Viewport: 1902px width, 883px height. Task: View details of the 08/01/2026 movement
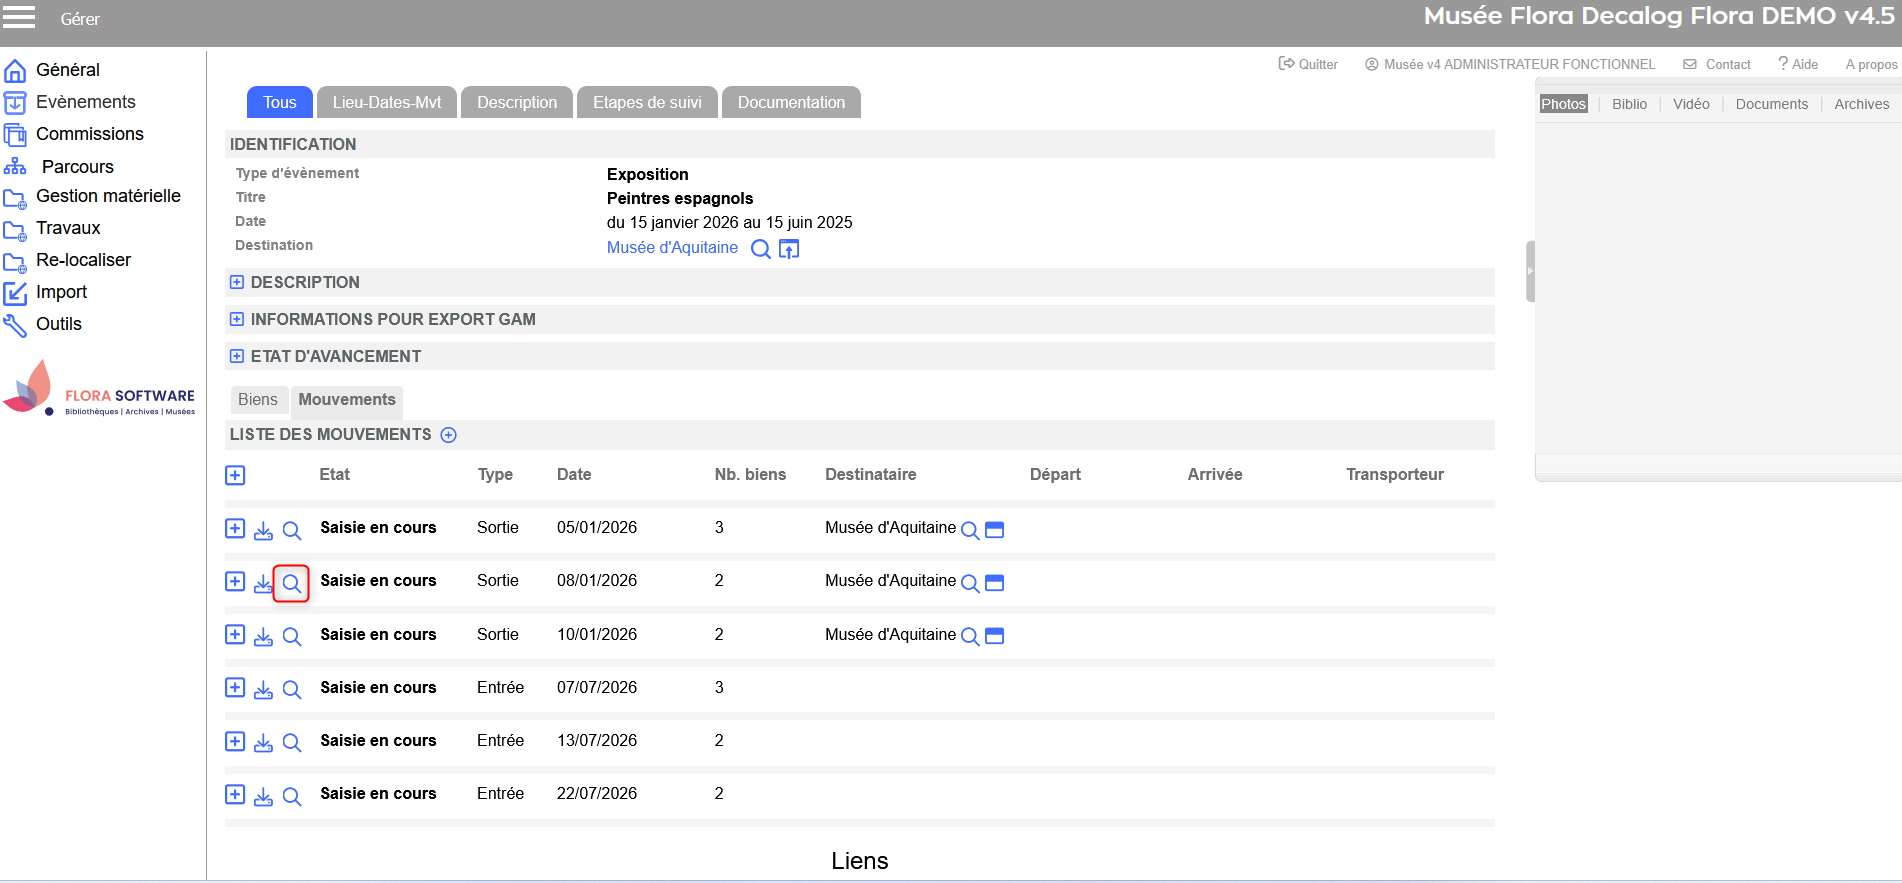pyautogui.click(x=291, y=583)
